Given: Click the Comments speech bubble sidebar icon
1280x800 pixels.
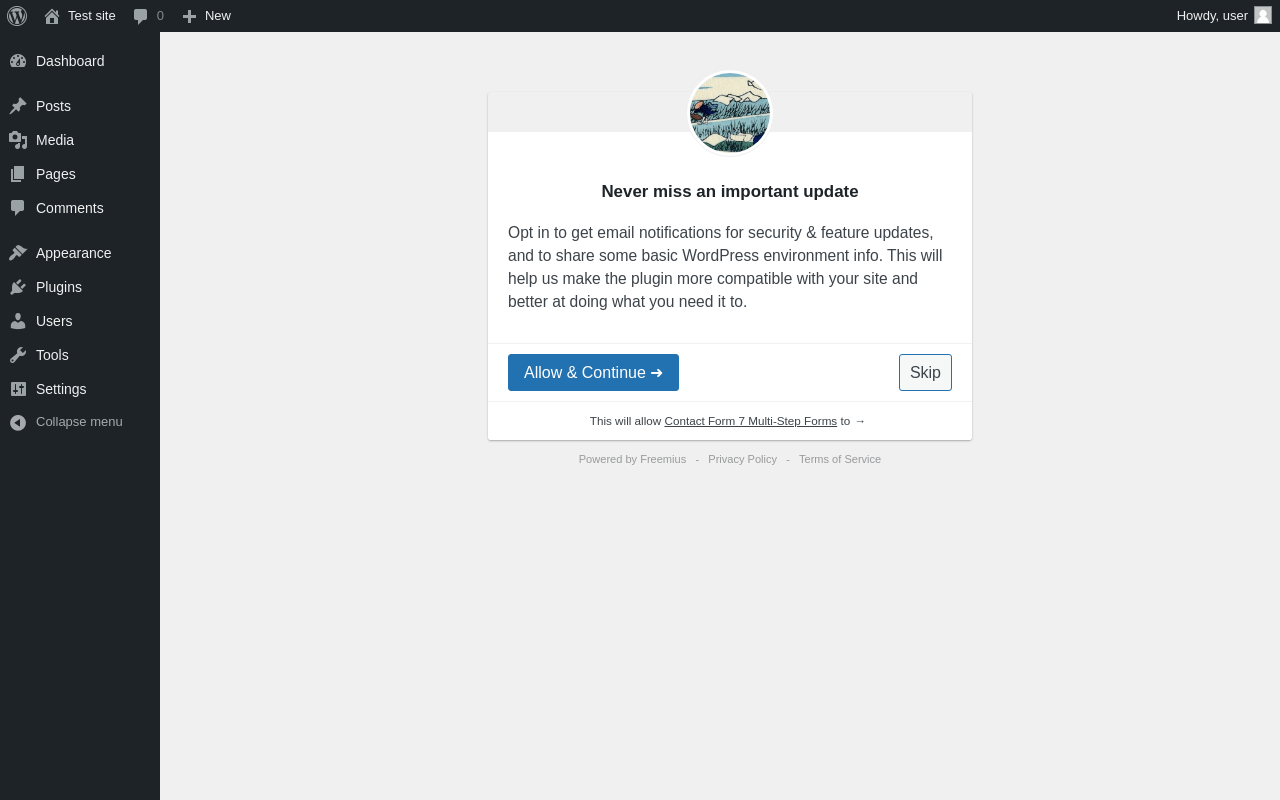Looking at the screenshot, I should click(x=18, y=208).
